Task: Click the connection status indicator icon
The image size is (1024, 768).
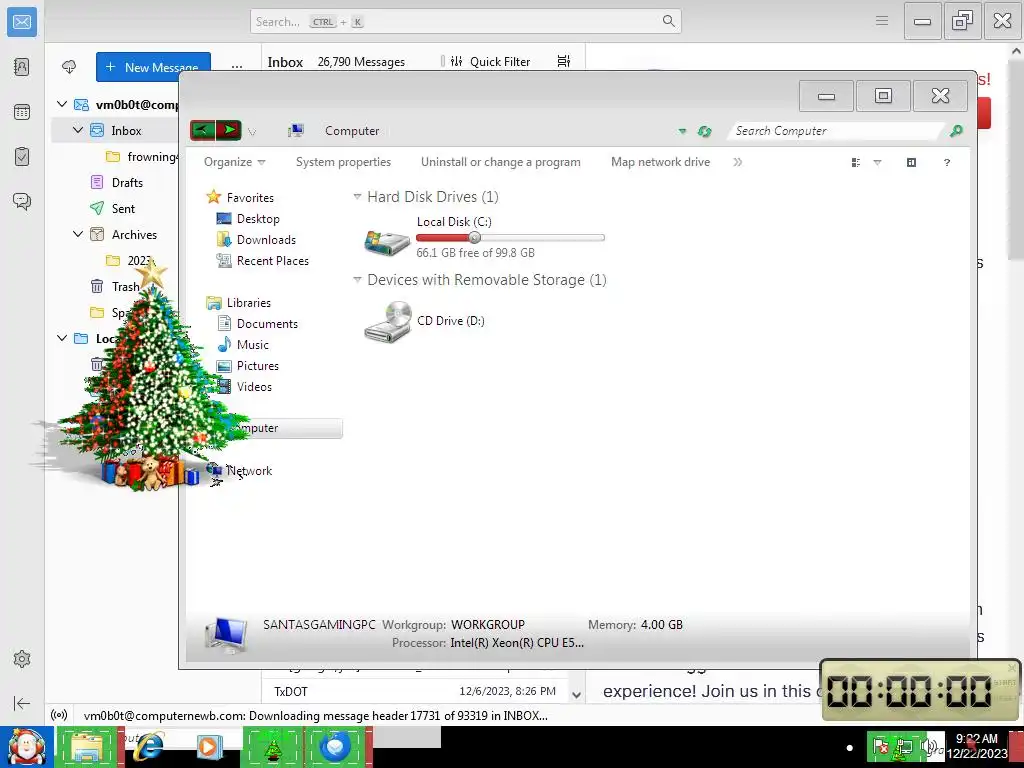Action: tap(59, 715)
